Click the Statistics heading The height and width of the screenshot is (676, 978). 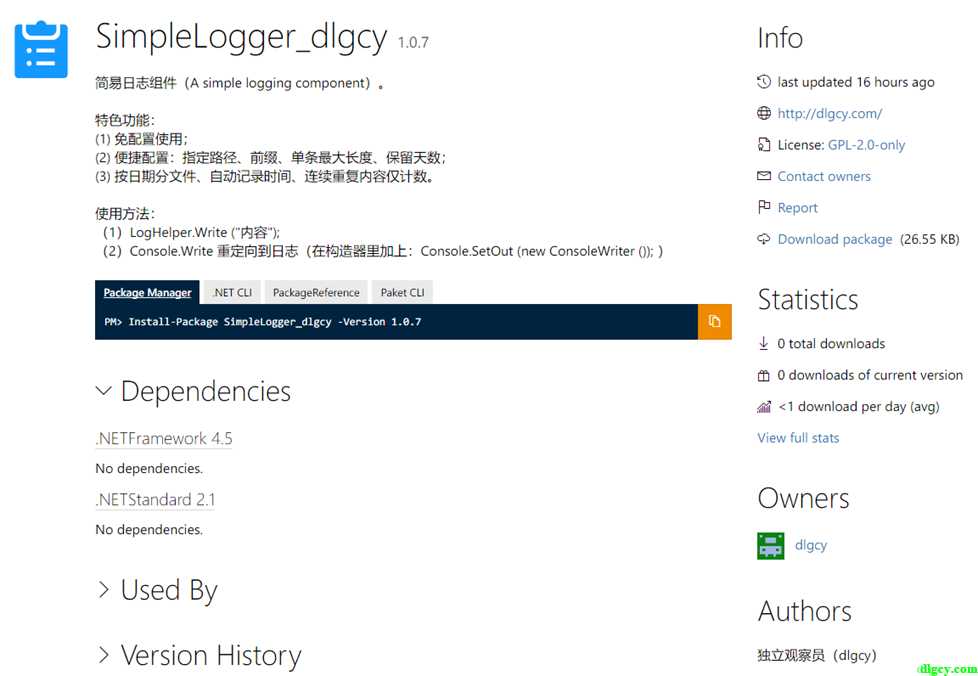coord(808,299)
